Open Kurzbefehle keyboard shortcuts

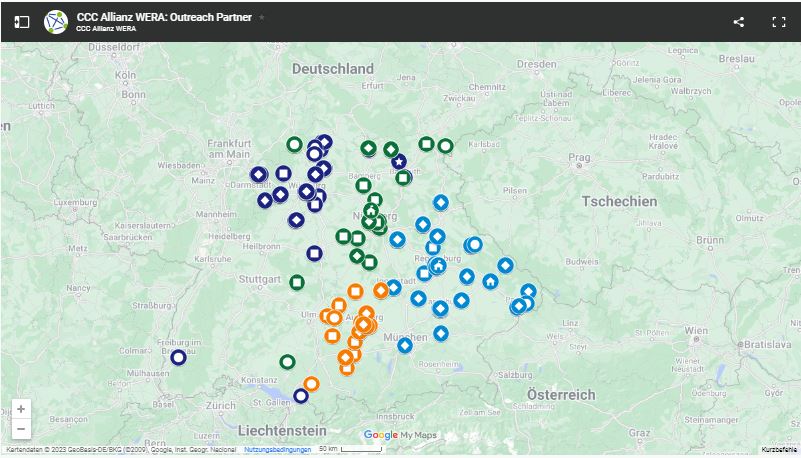[779, 450]
